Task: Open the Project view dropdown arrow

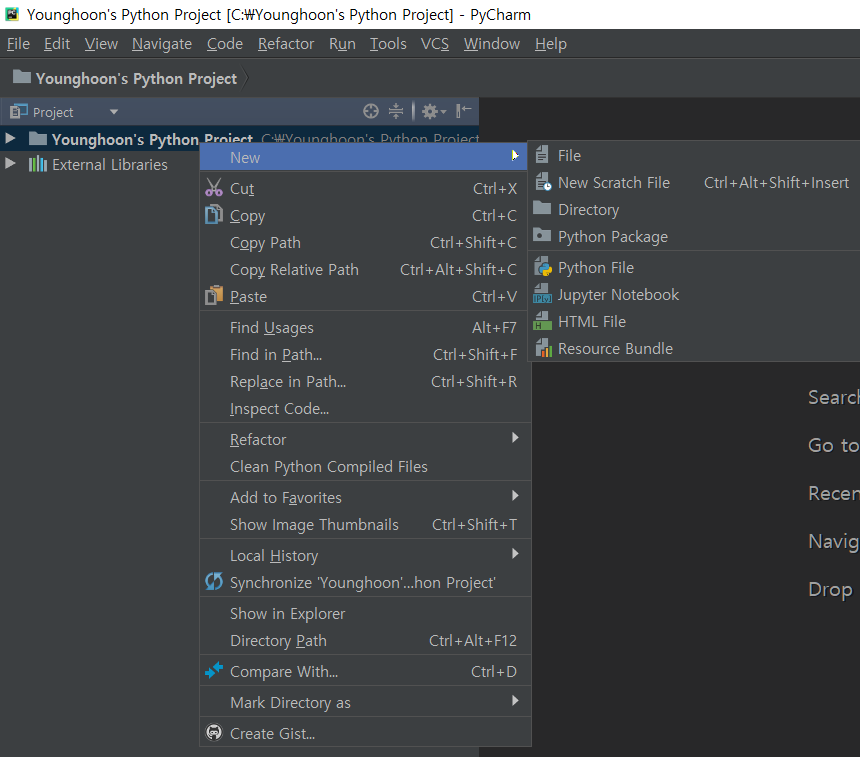Action: pyautogui.click(x=114, y=112)
